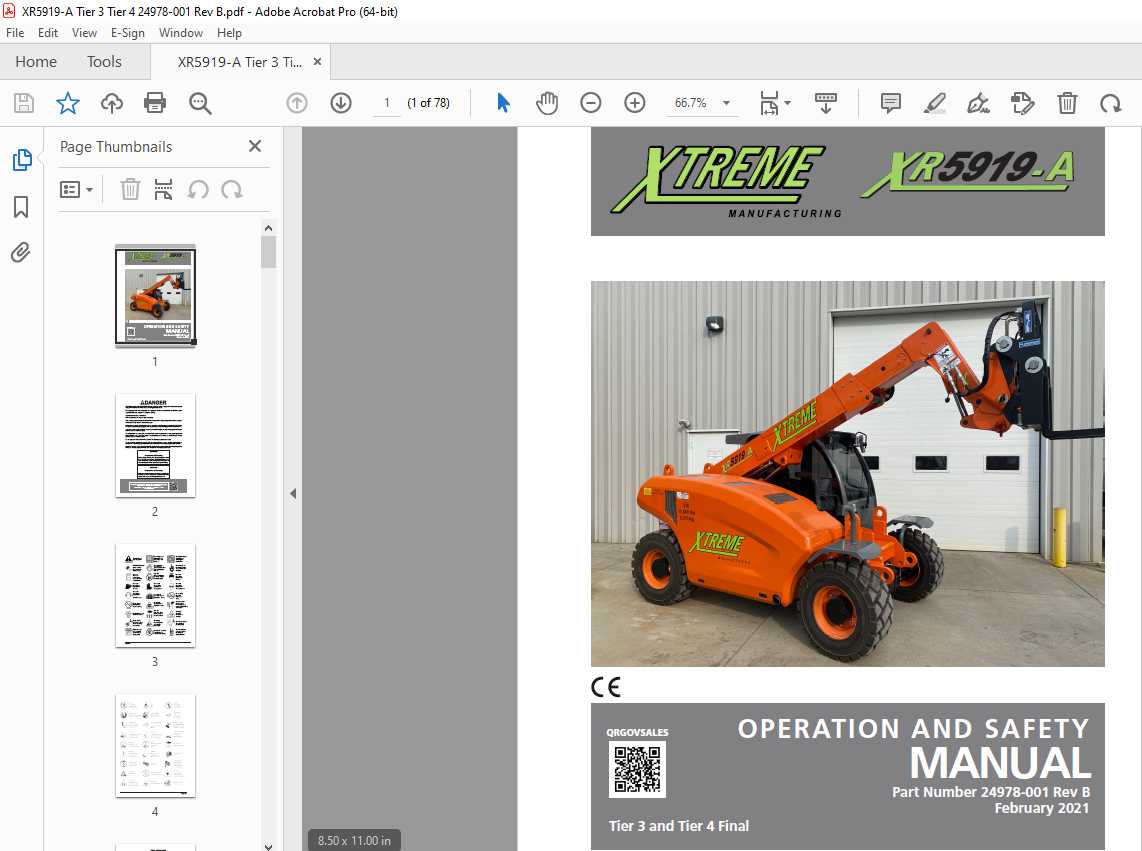Open Page Thumbnails sidebar icon
This screenshot has height=851, width=1142.
(x=22, y=160)
